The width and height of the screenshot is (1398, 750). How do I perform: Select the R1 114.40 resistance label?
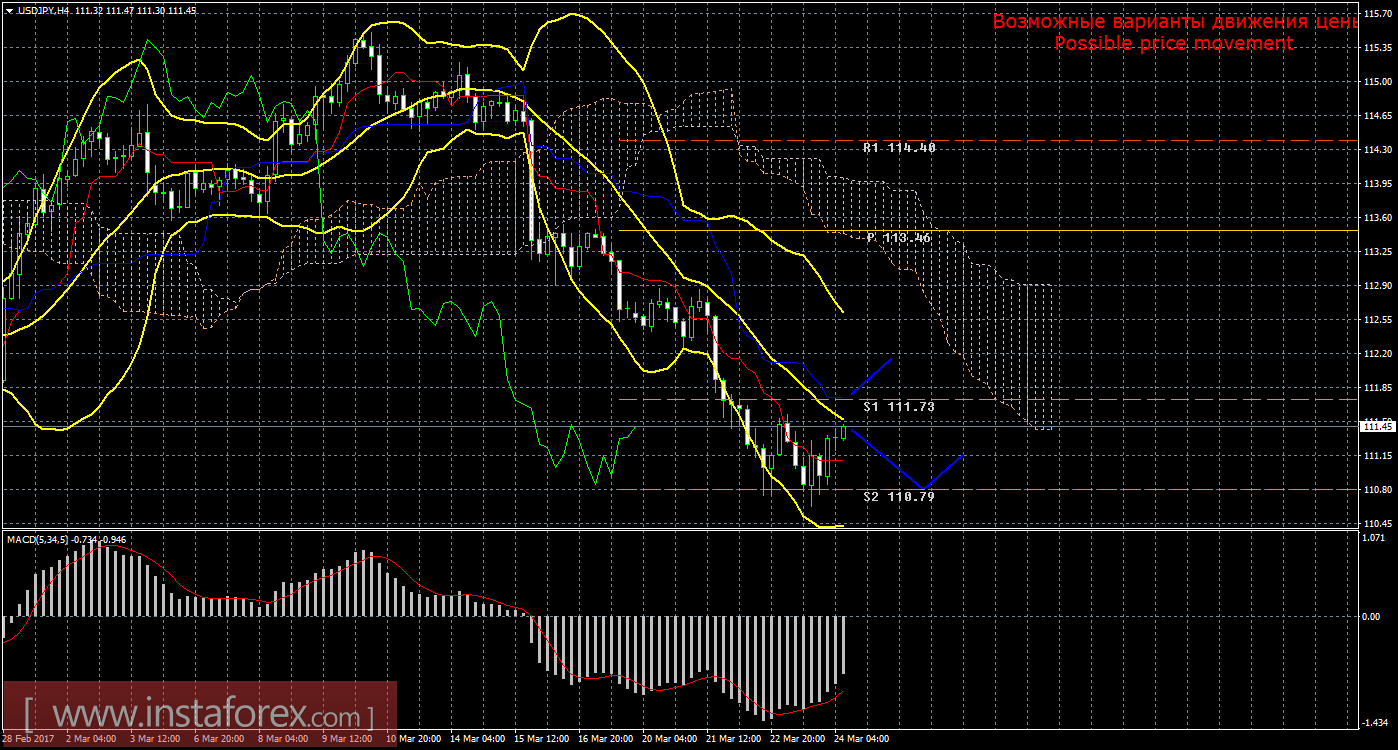point(899,148)
